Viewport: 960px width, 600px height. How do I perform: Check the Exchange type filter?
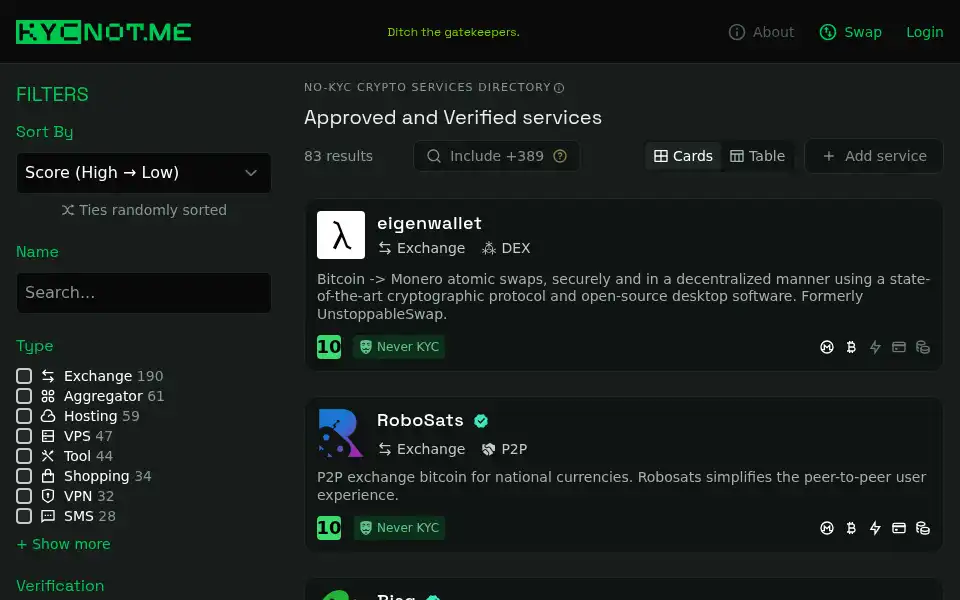24,376
